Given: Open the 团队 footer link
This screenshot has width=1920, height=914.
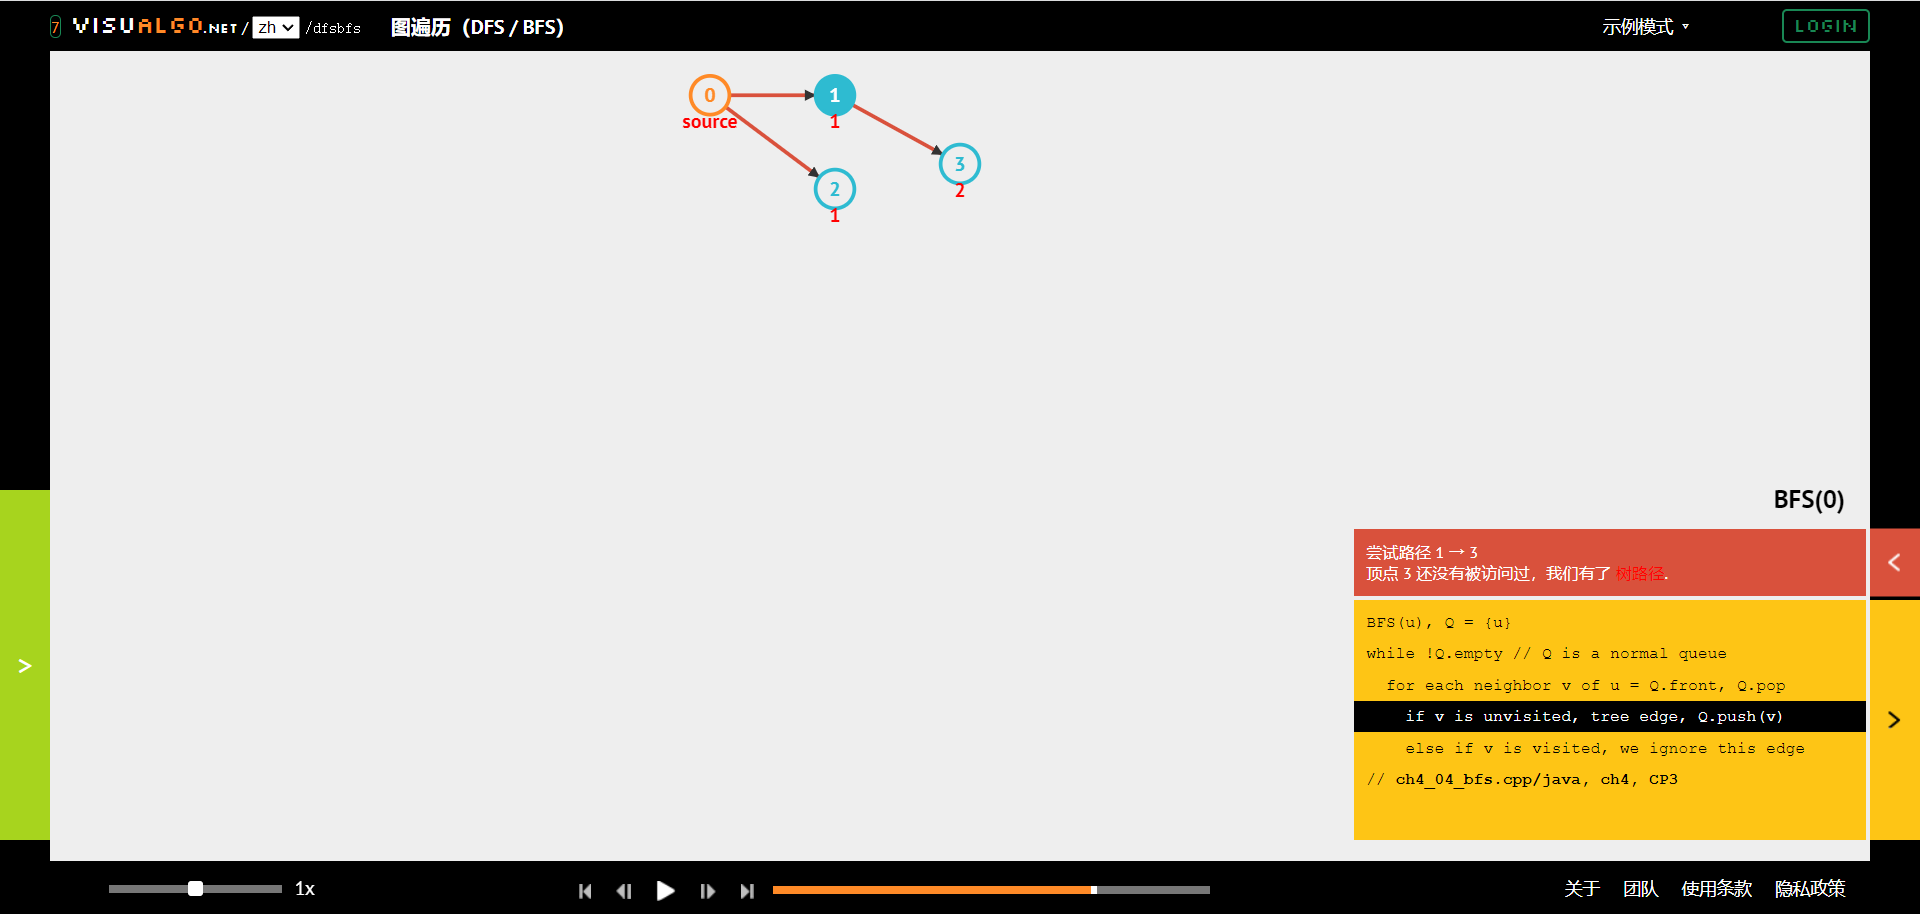Looking at the screenshot, I should 1640,889.
